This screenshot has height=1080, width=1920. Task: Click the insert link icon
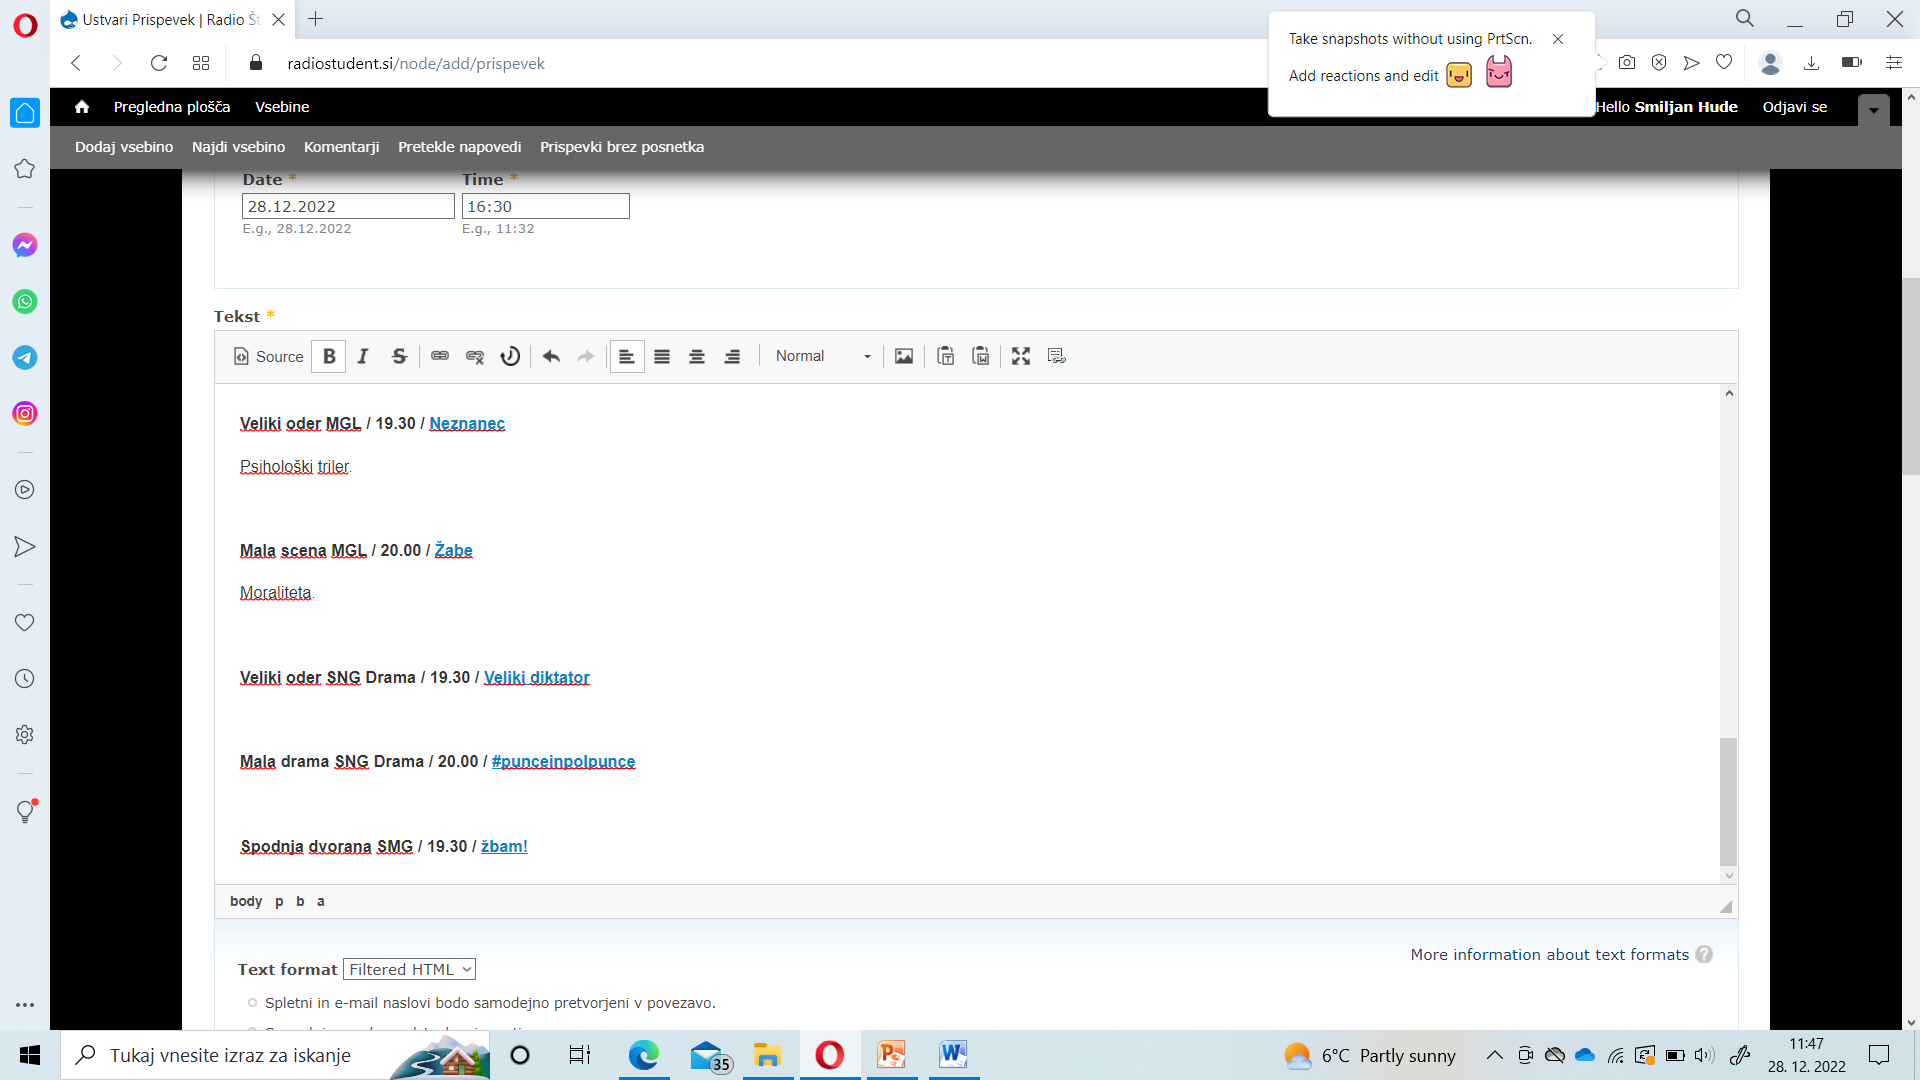pos(440,356)
